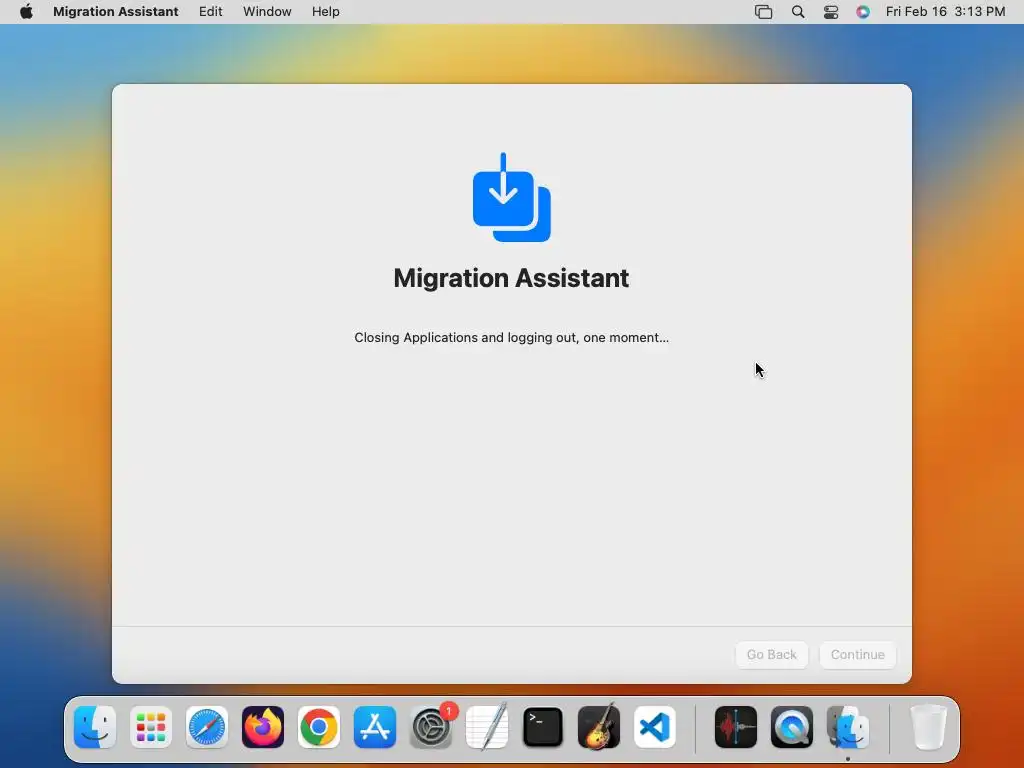Open the Edit menu
This screenshot has width=1024, height=768.
pos(210,12)
